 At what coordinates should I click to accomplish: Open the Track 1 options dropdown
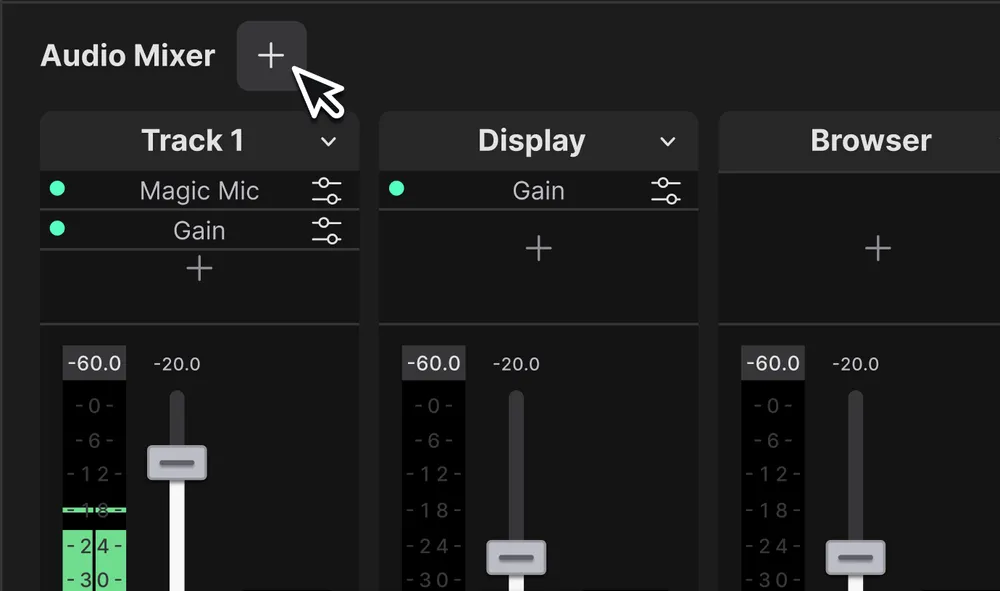[328, 141]
